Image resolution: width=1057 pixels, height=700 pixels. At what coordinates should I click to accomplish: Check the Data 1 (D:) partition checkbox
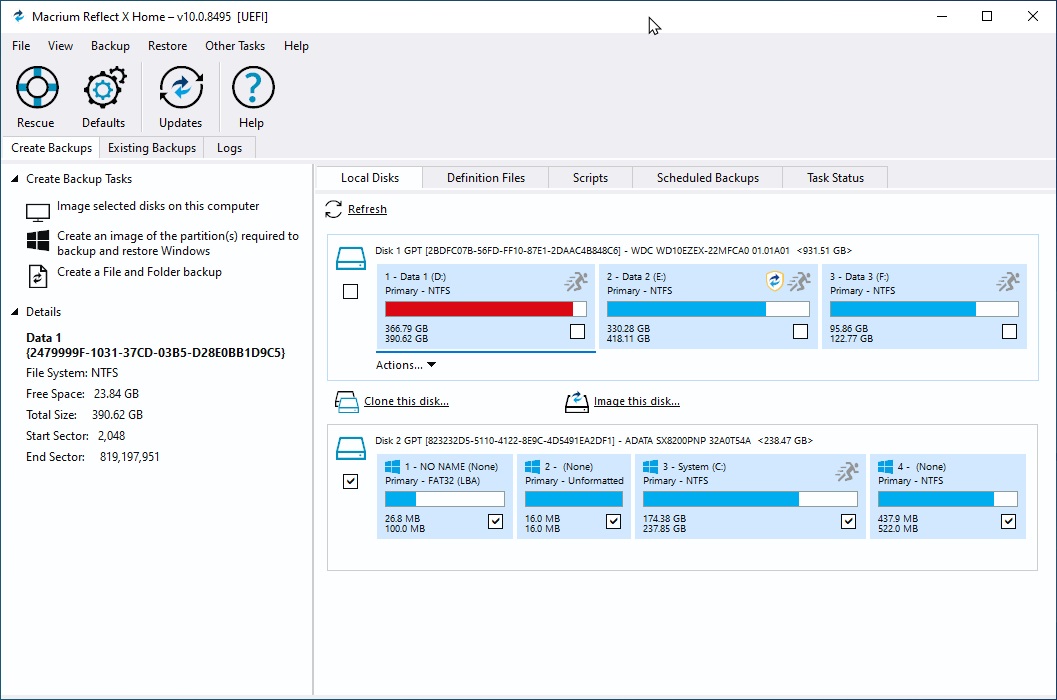[577, 331]
